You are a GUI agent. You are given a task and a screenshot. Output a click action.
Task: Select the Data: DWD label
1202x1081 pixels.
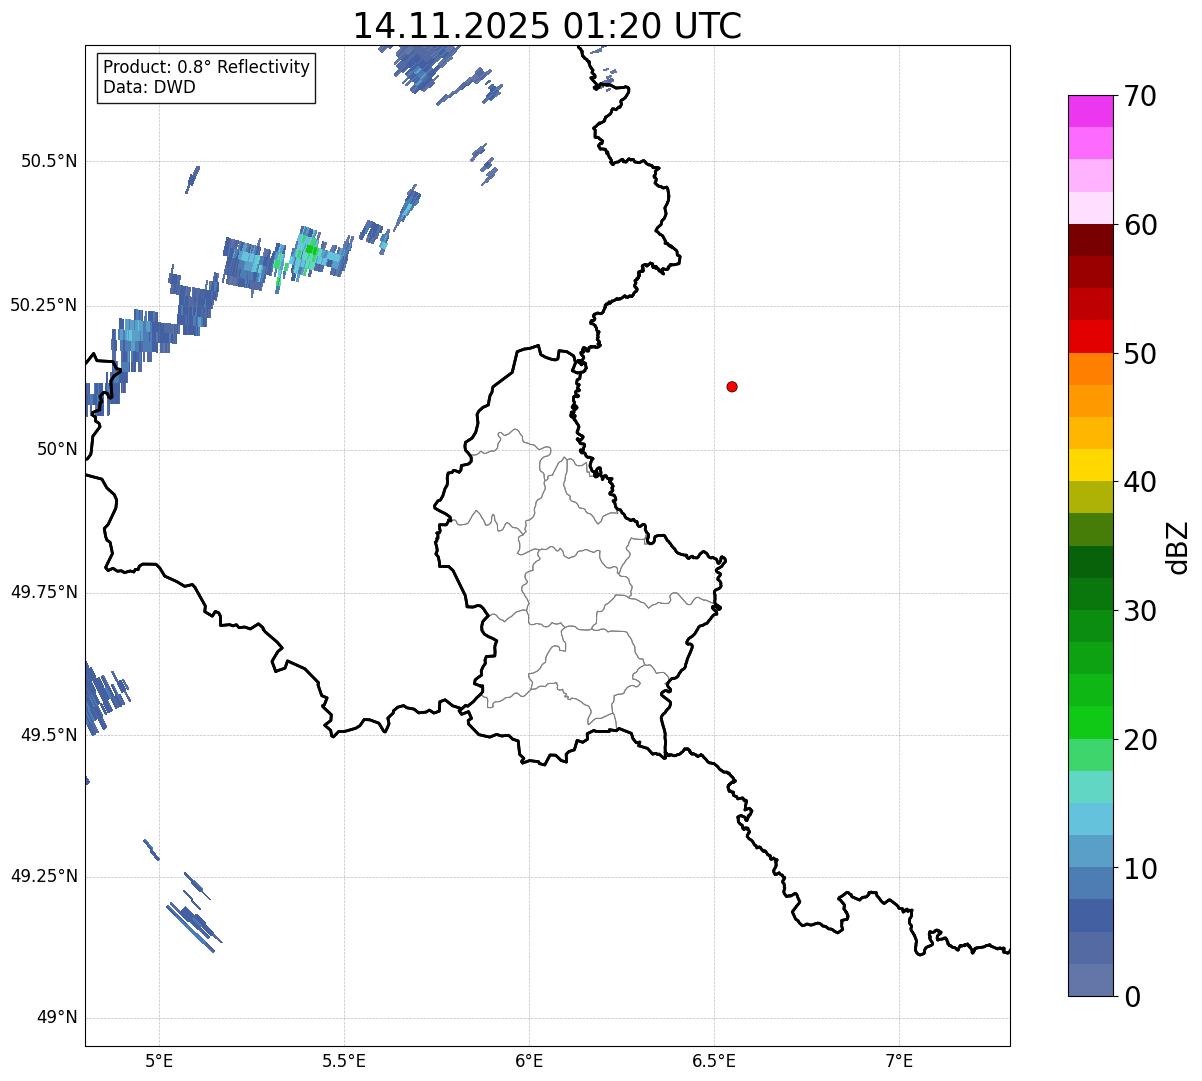(149, 87)
